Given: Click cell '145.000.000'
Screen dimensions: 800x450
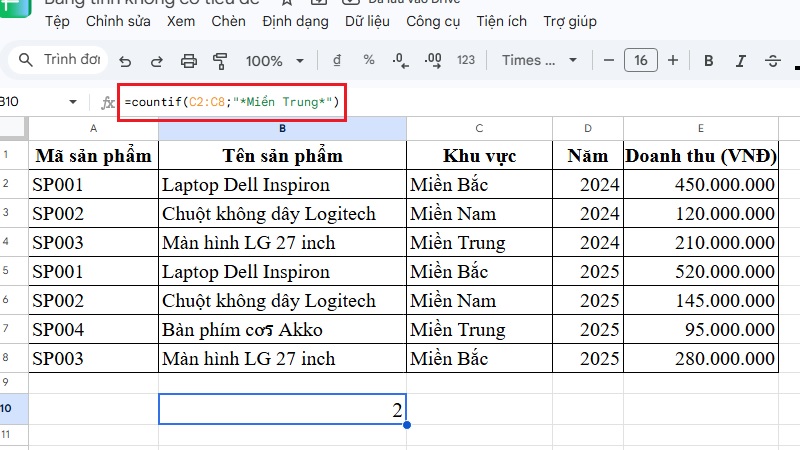Looking at the screenshot, I should (701, 301).
